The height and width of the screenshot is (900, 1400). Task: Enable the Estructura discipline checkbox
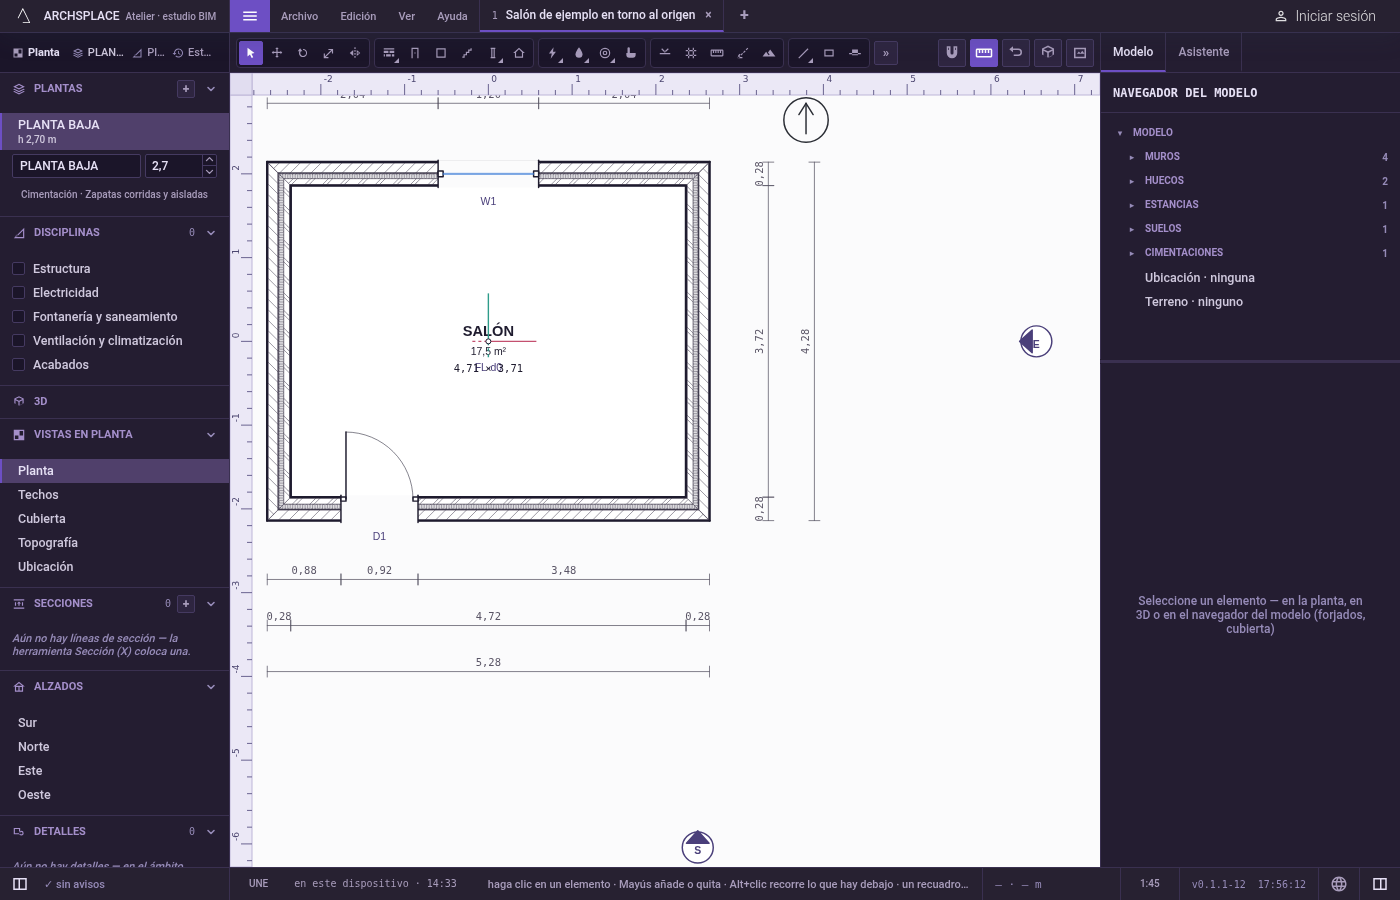point(18,269)
